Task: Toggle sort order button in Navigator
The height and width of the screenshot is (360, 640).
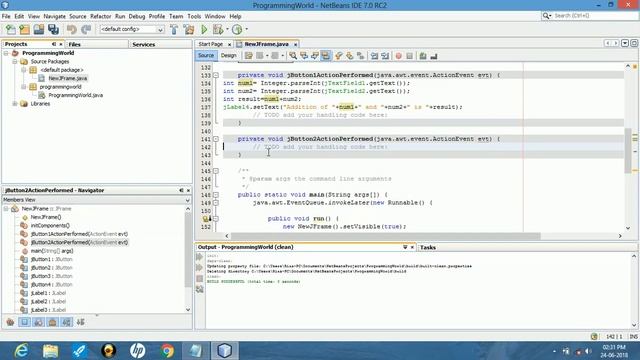Action: [x=81, y=322]
